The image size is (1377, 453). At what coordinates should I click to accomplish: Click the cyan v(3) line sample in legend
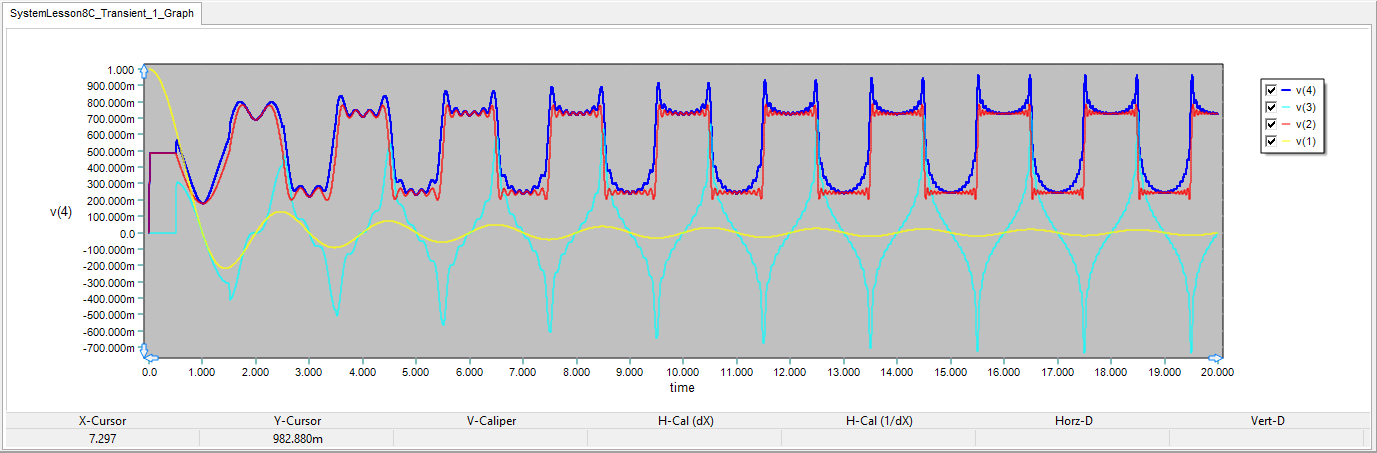point(1285,108)
